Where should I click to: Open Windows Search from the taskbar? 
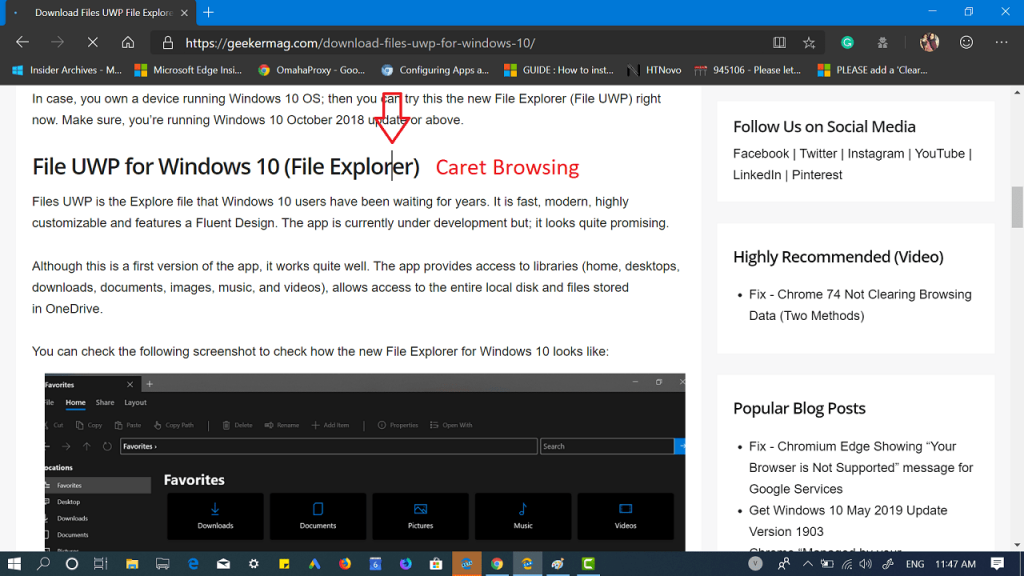[43, 564]
